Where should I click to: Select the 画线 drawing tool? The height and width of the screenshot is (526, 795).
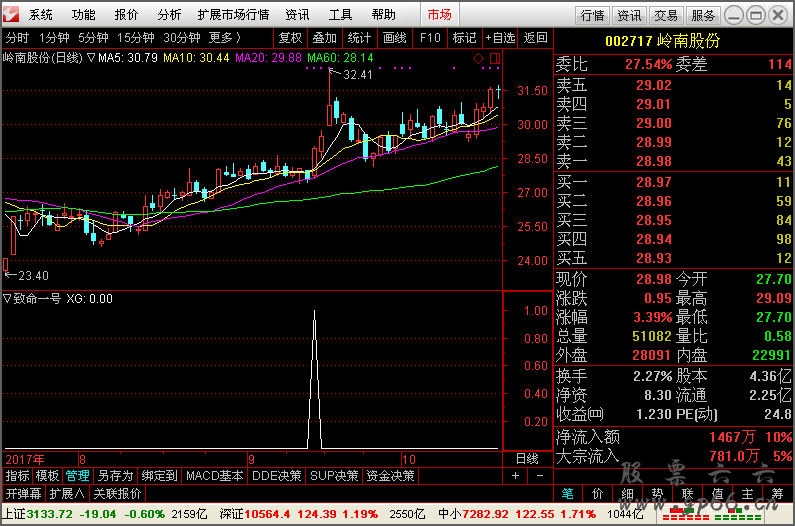(395, 38)
